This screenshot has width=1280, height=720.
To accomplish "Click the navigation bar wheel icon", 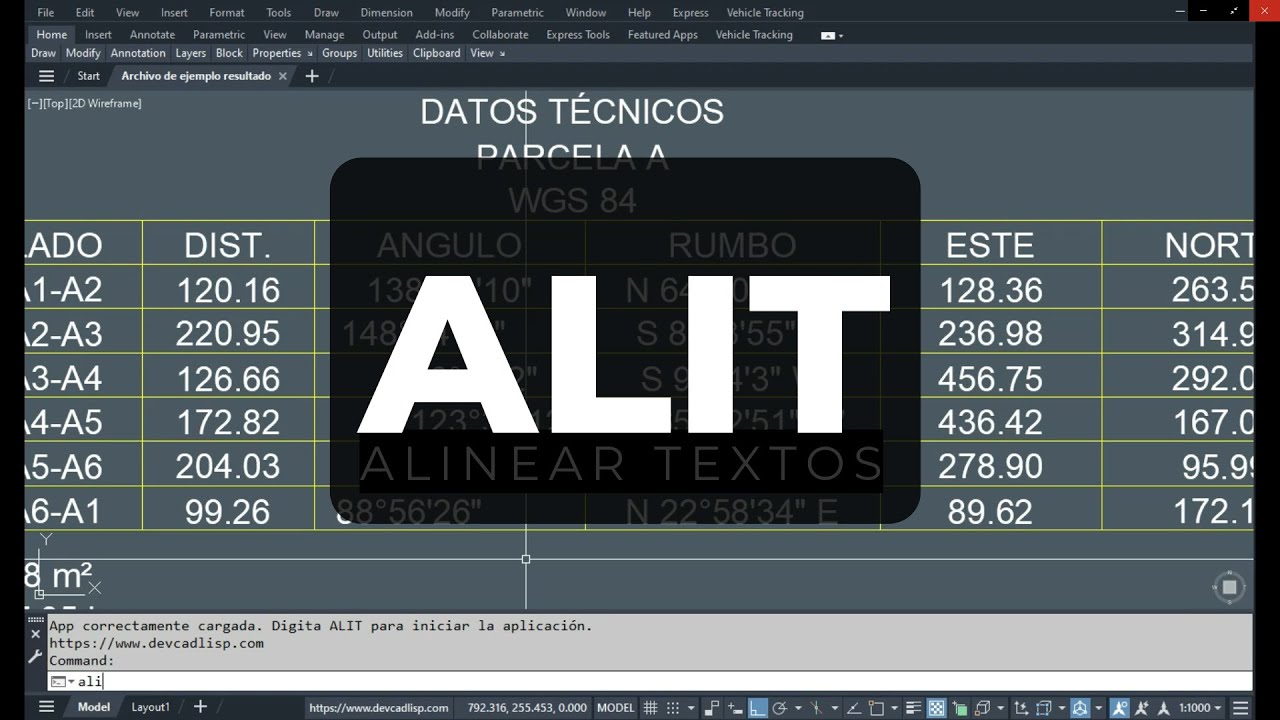I will coord(1230,587).
